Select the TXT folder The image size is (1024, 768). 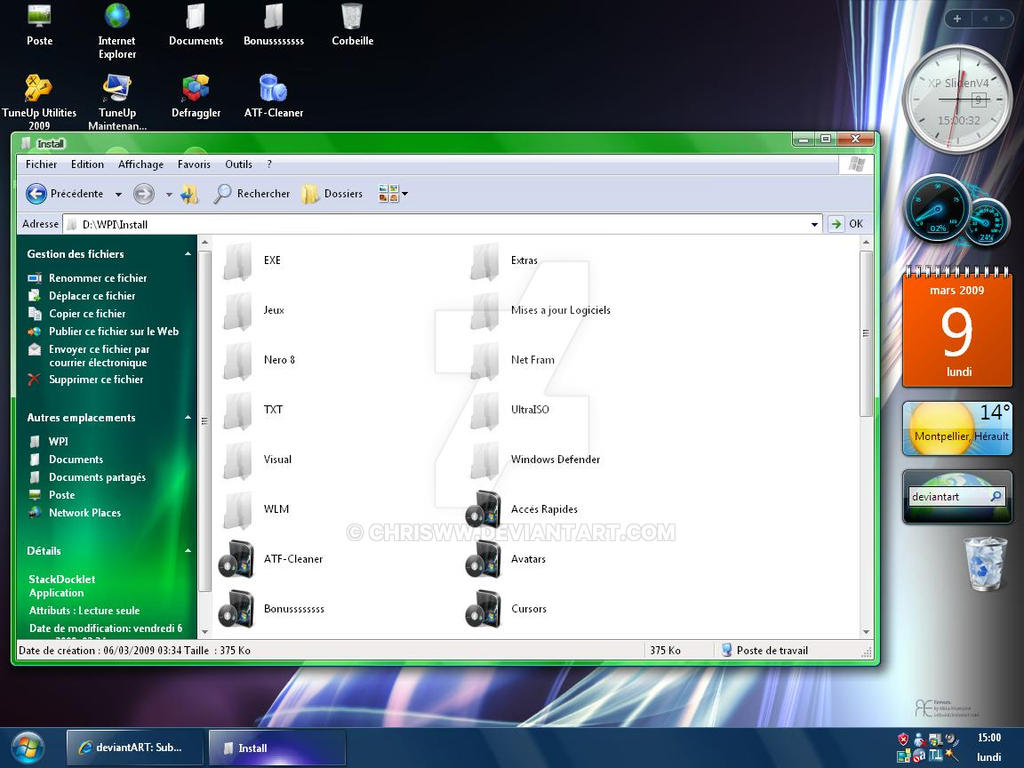[253, 409]
